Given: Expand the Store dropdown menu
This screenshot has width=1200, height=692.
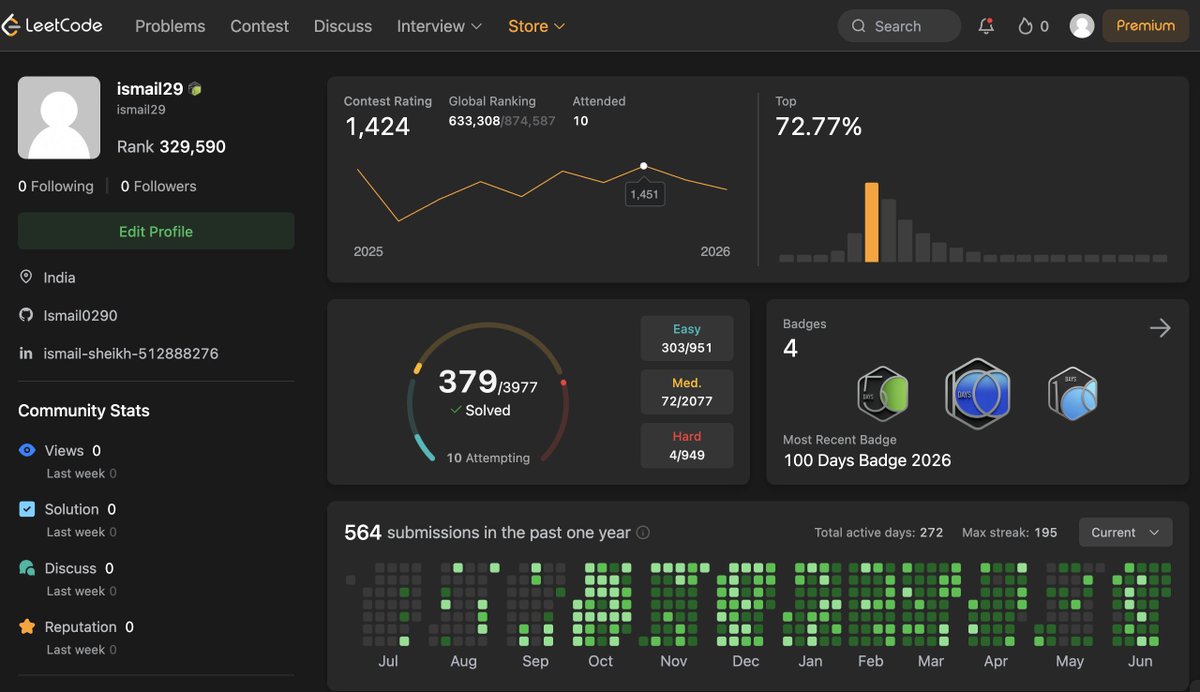Looking at the screenshot, I should 537,26.
